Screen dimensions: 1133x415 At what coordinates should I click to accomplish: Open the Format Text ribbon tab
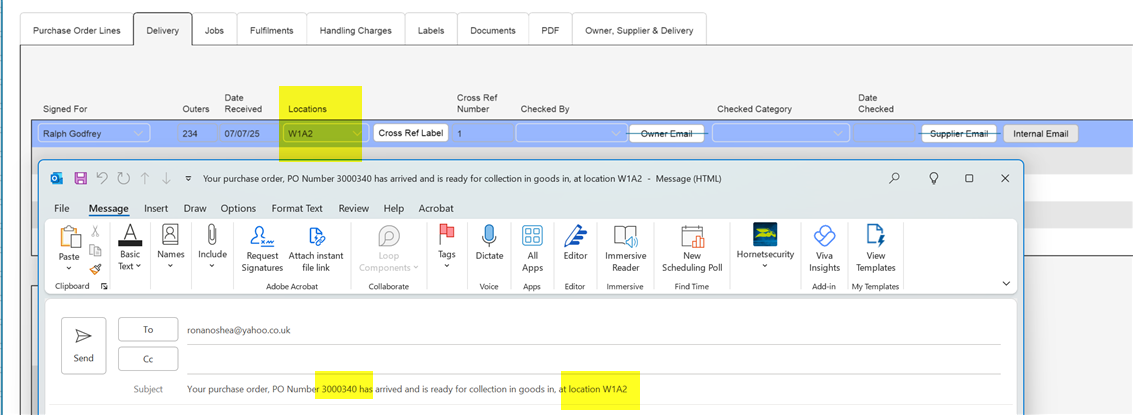pos(297,208)
